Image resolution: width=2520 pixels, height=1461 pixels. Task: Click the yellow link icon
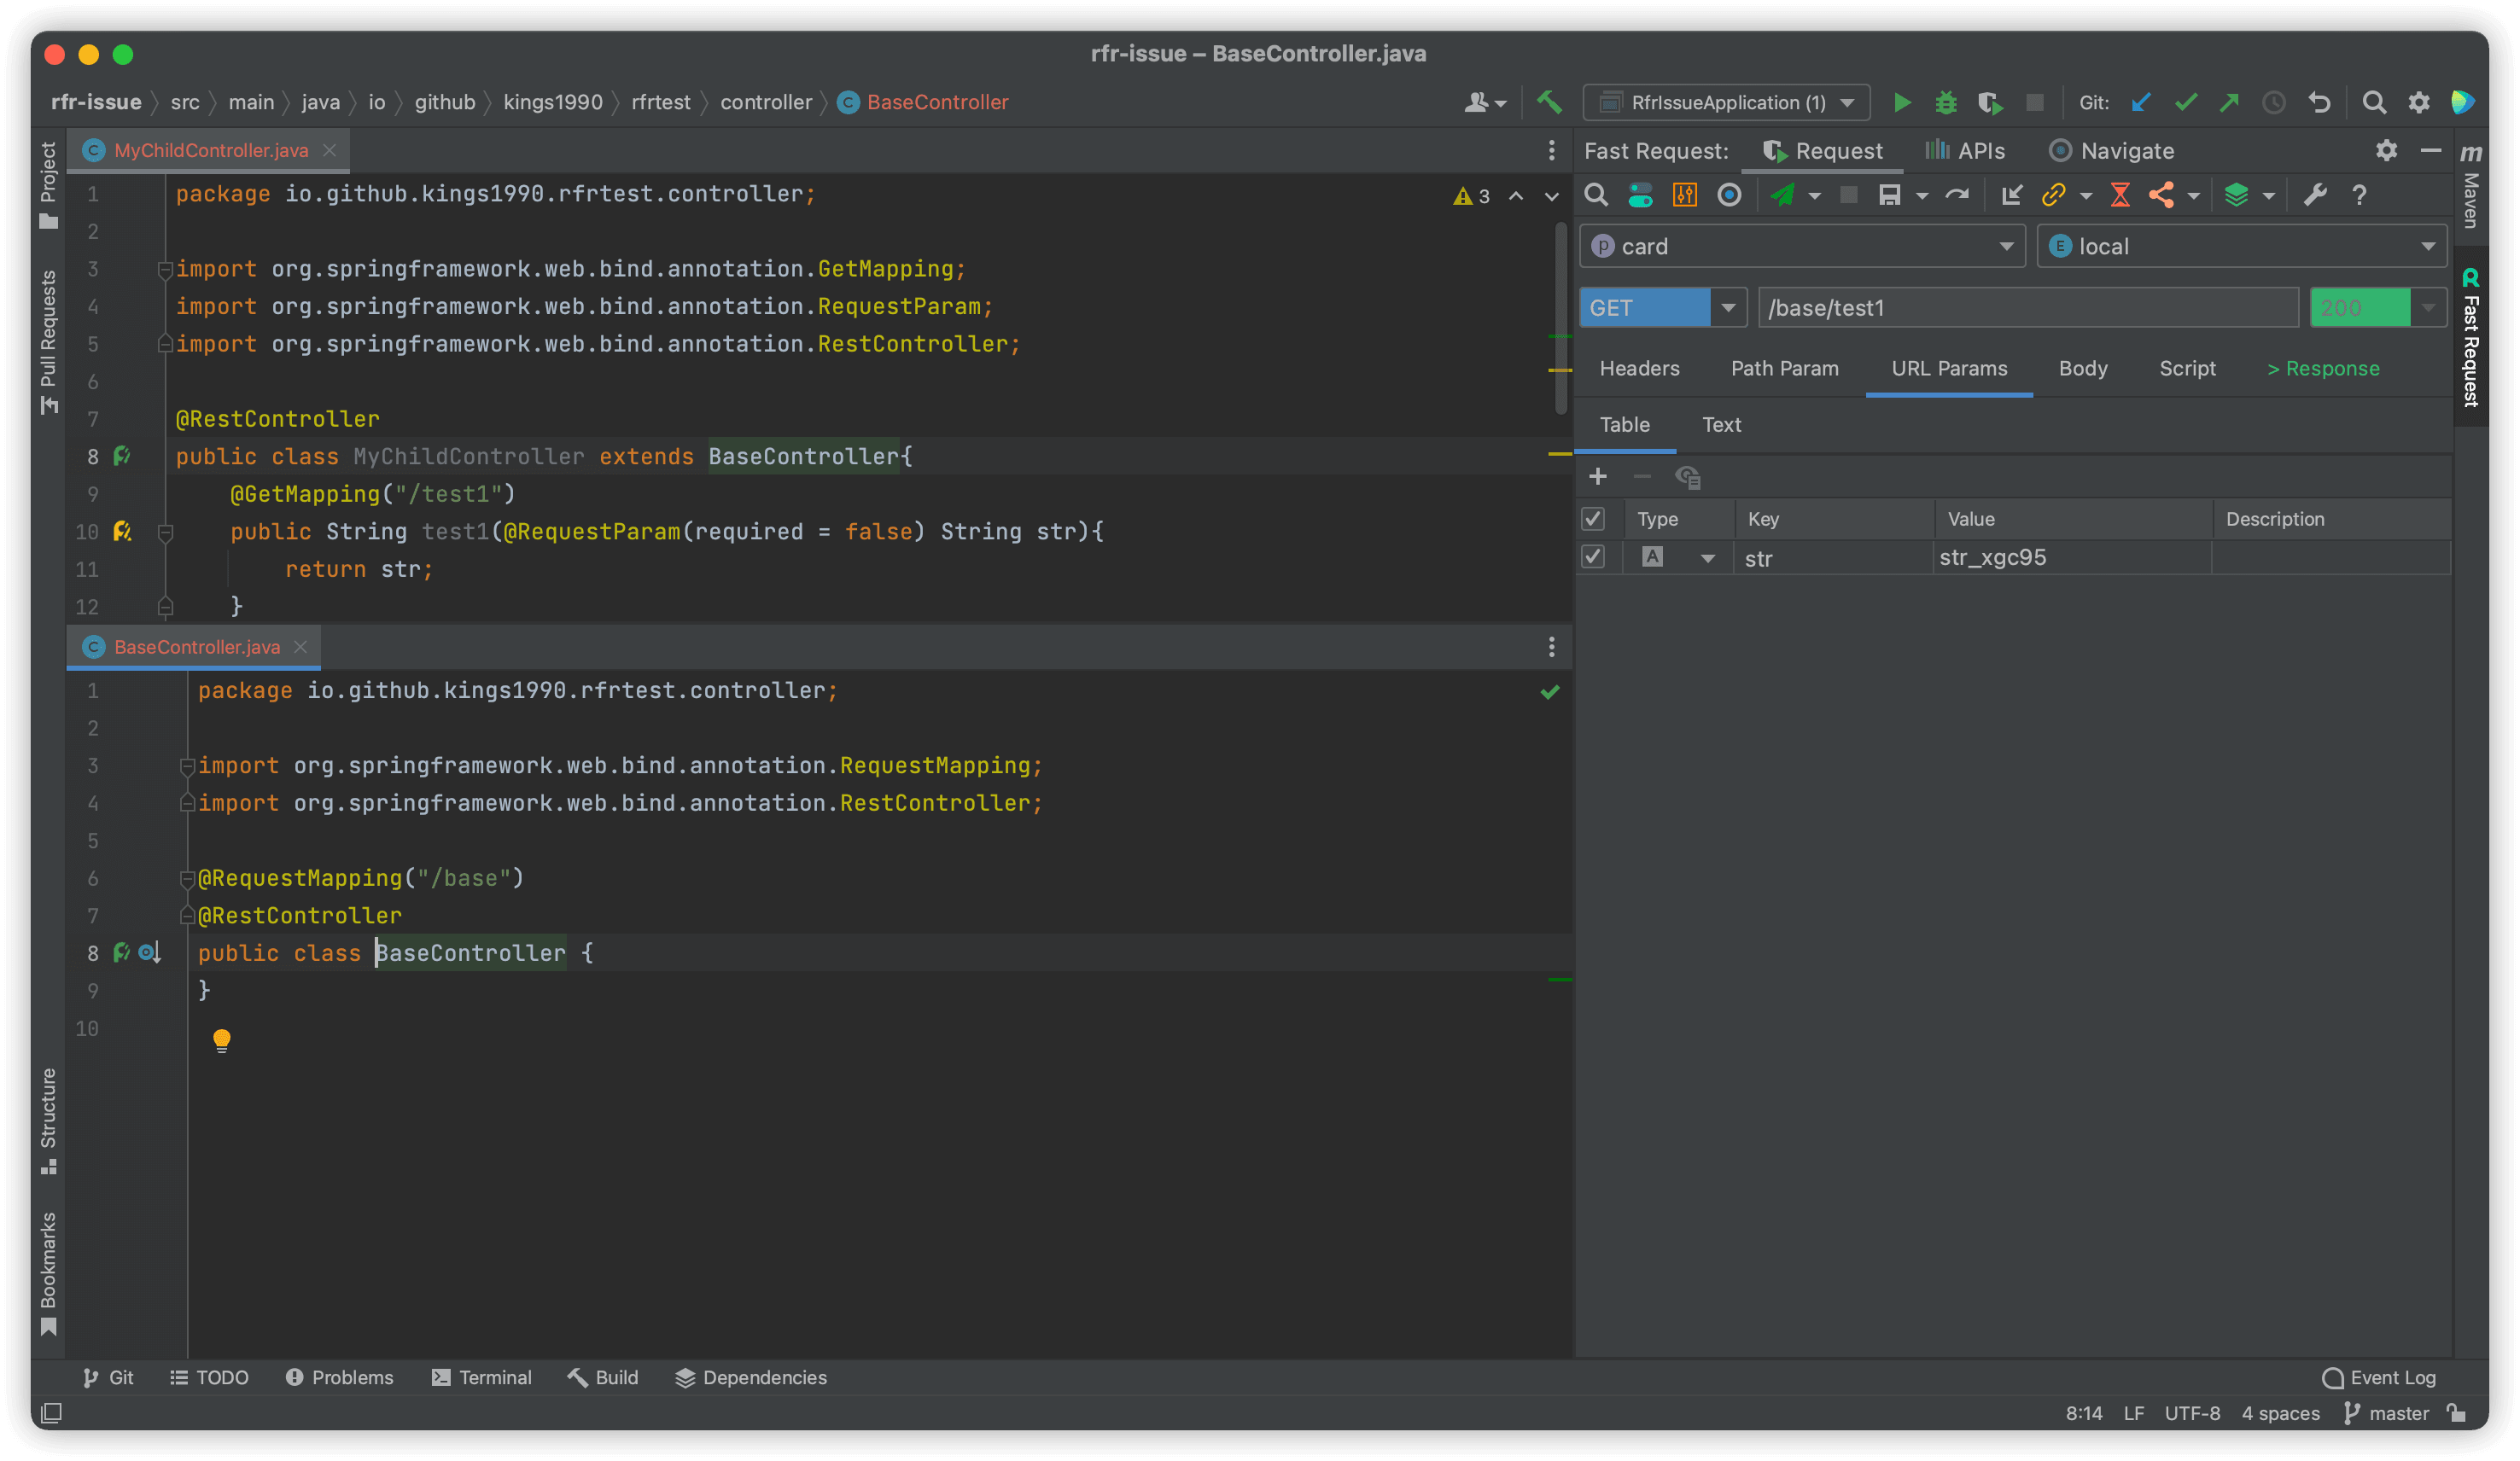[x=2053, y=195]
